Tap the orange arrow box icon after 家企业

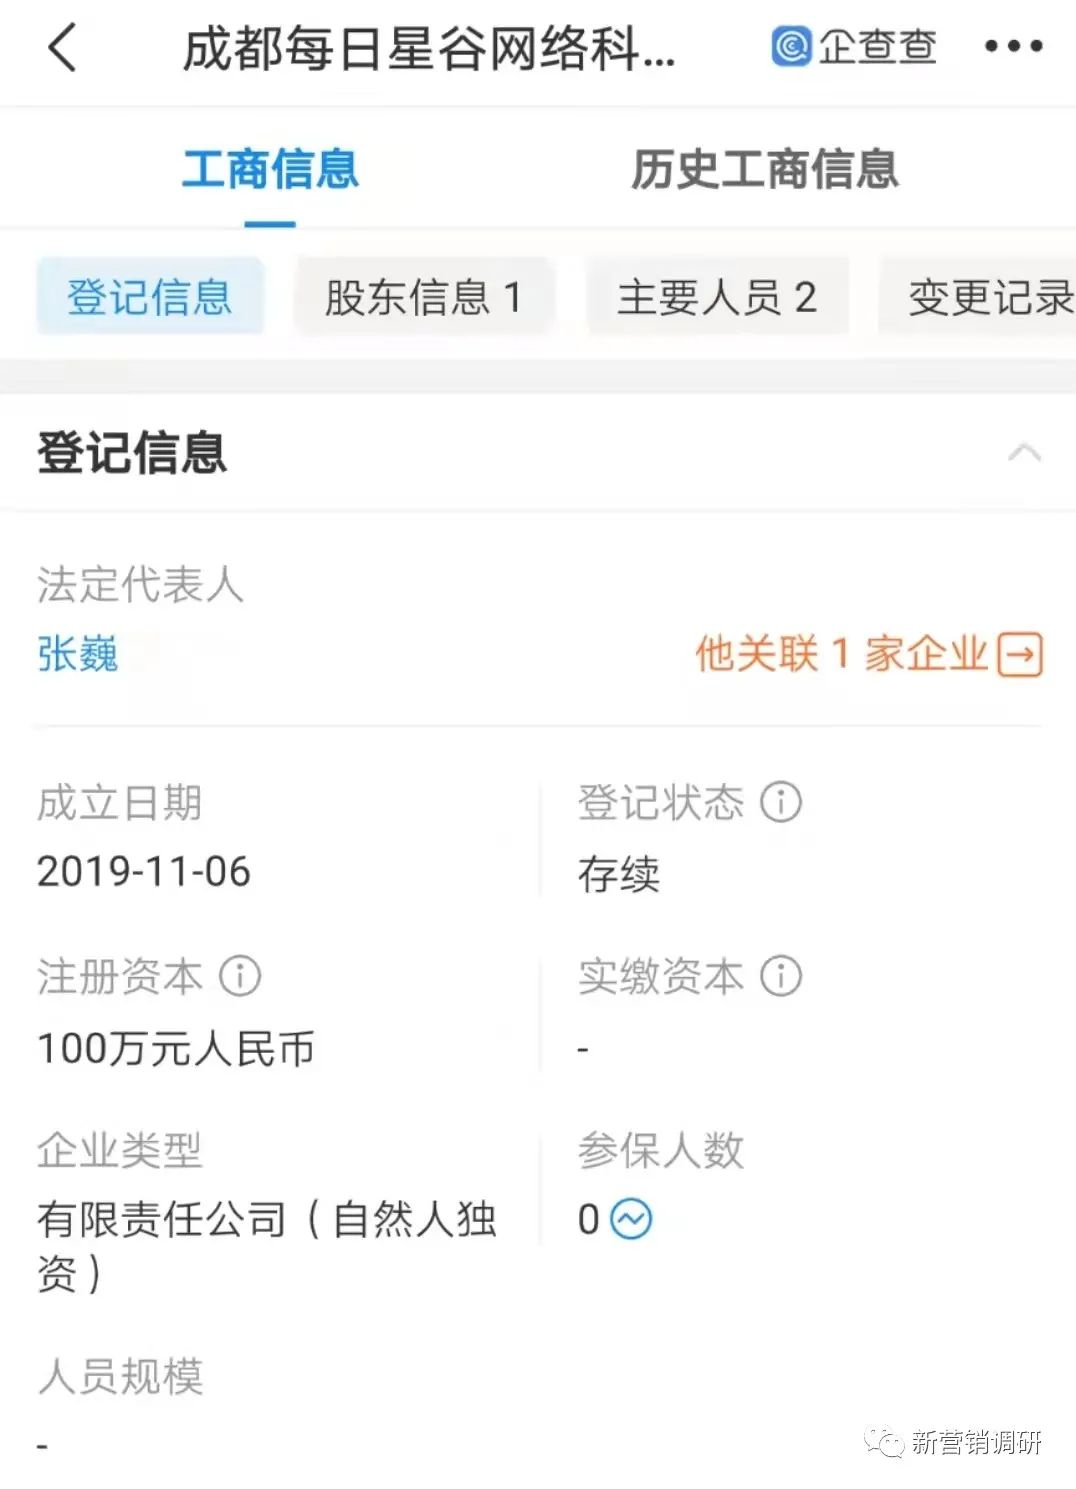[x=1020, y=655]
